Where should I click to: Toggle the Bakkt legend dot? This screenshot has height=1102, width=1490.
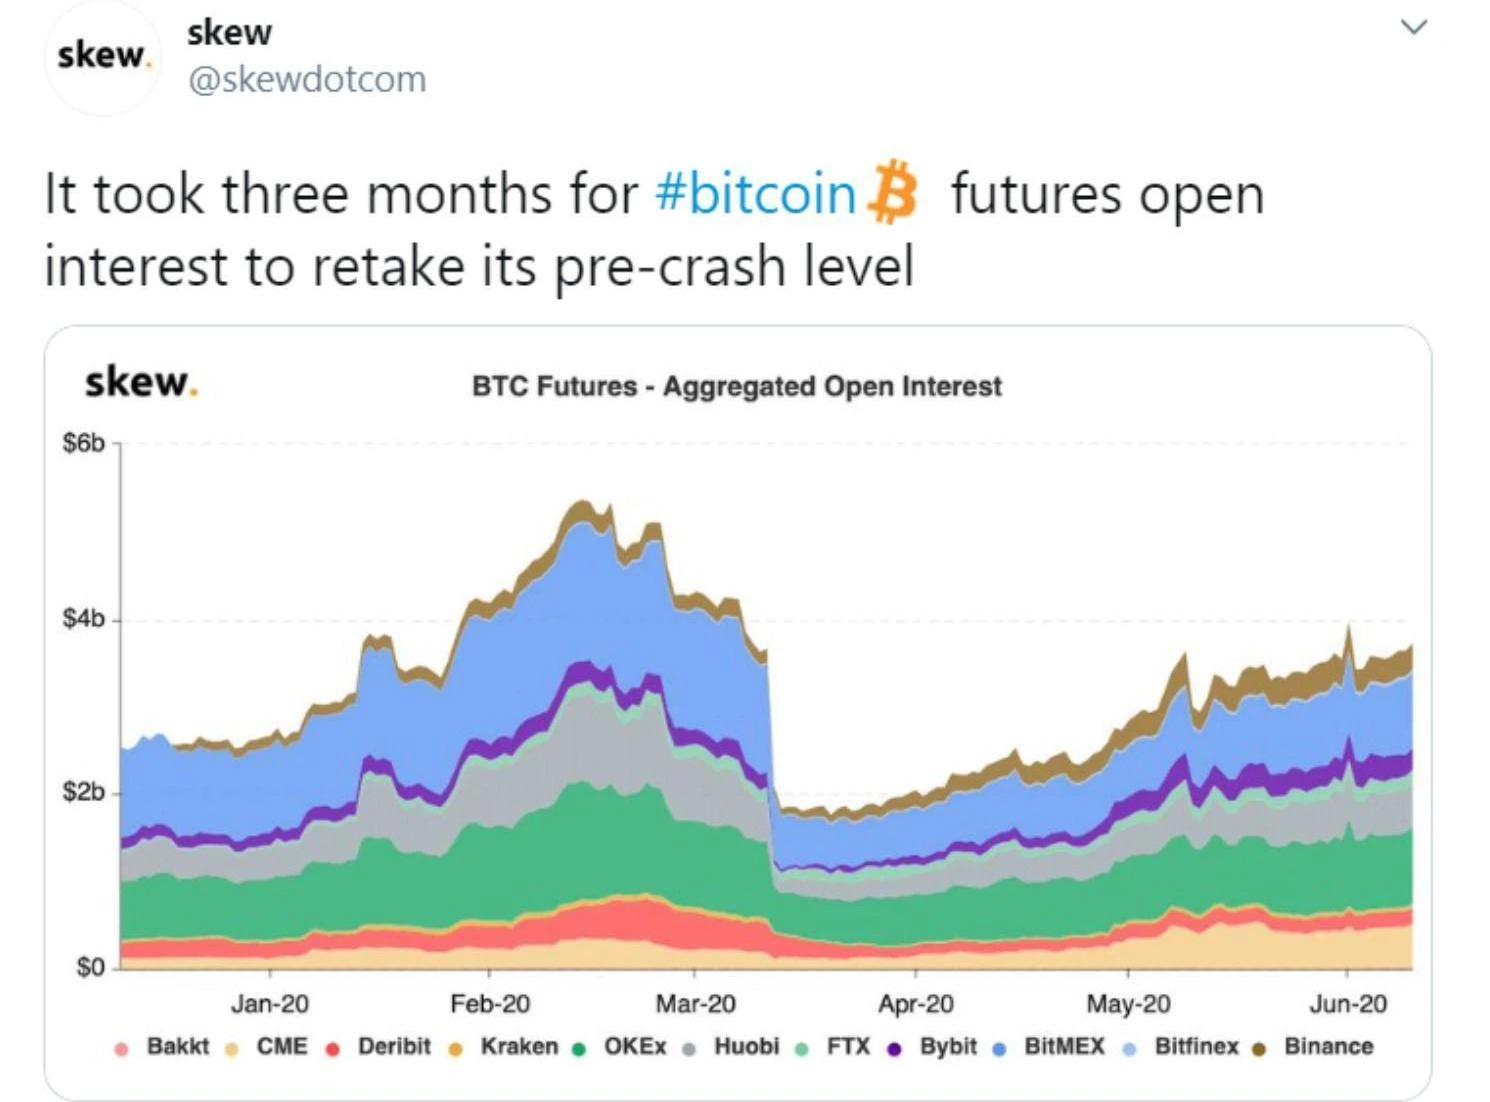point(121,1049)
